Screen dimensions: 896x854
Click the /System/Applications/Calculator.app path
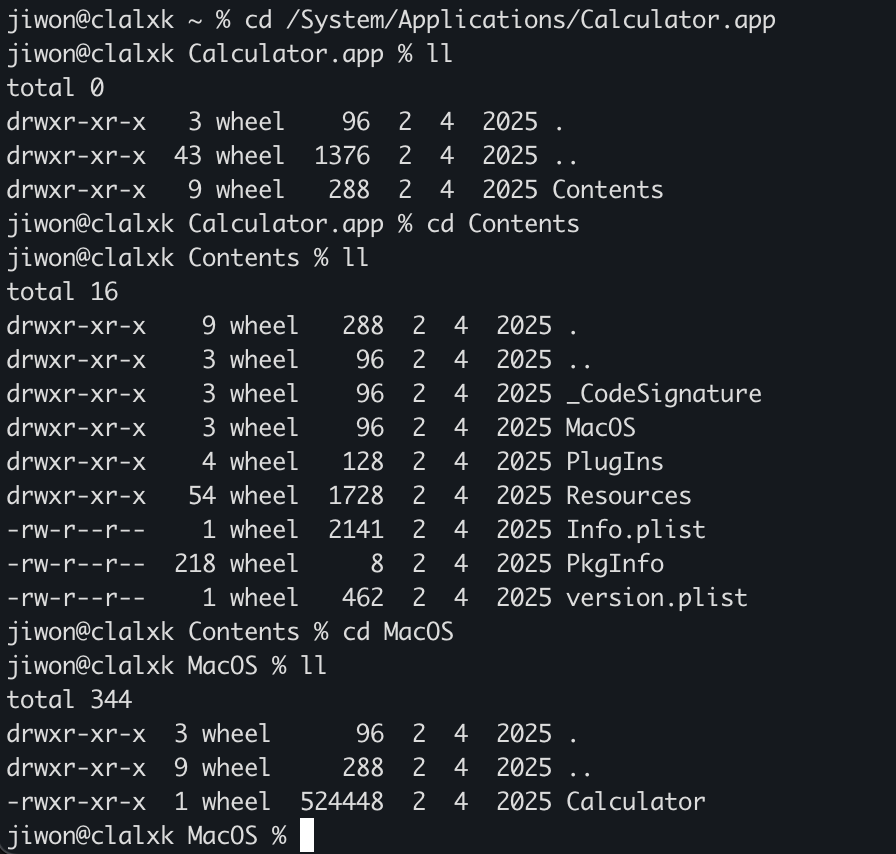click(x=530, y=21)
